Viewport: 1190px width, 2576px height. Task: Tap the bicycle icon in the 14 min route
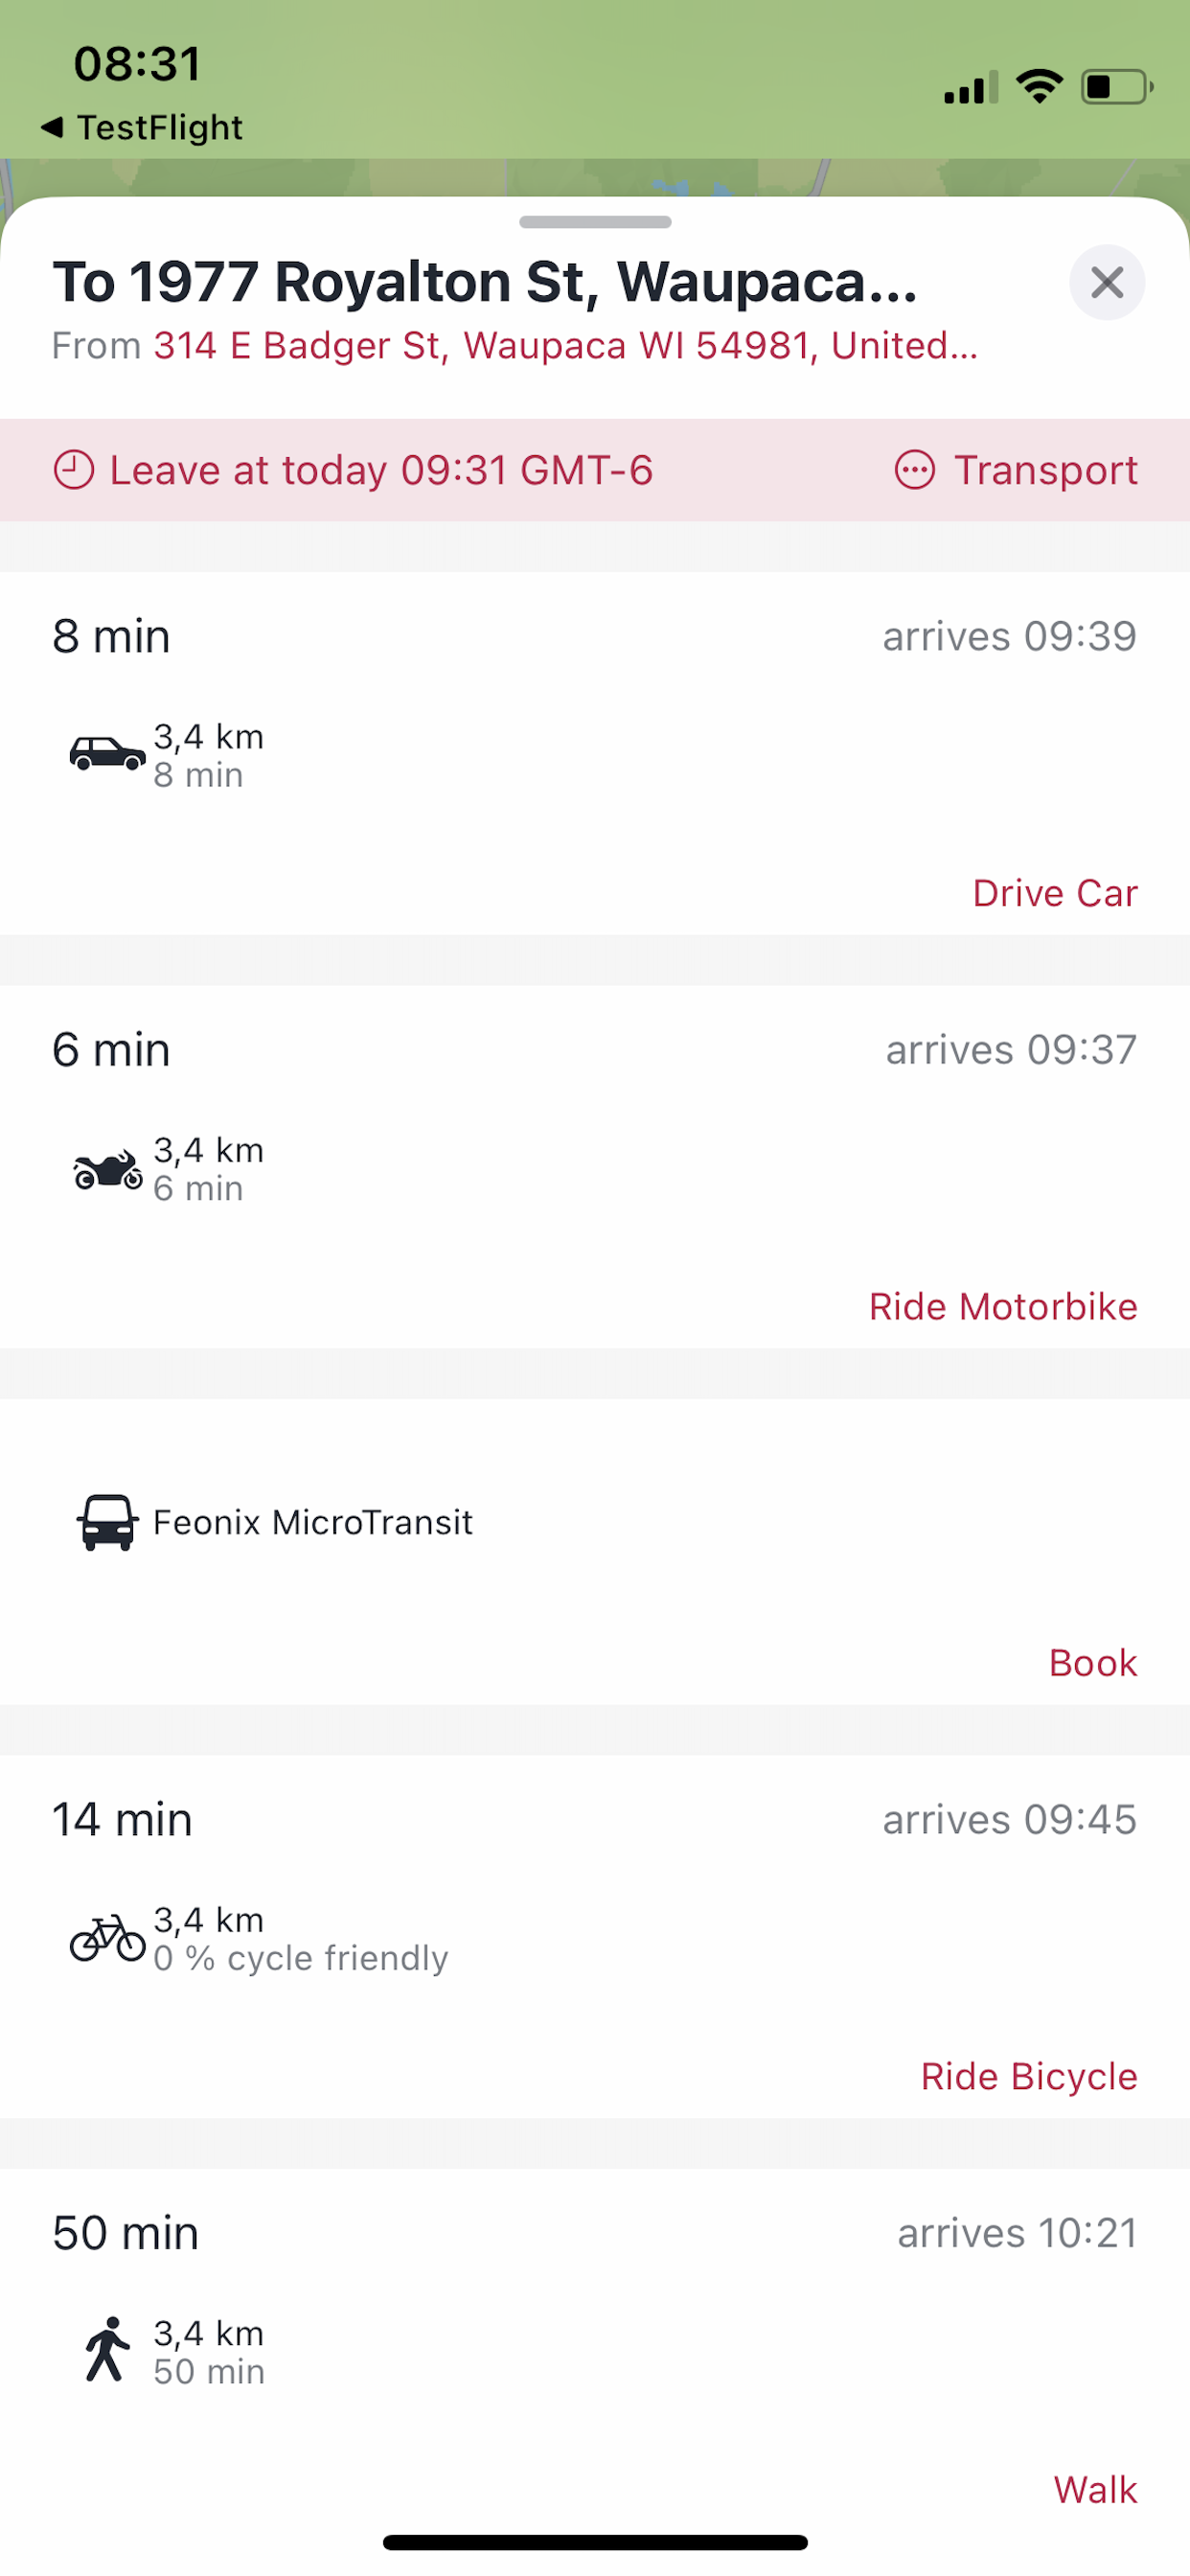coord(107,1937)
